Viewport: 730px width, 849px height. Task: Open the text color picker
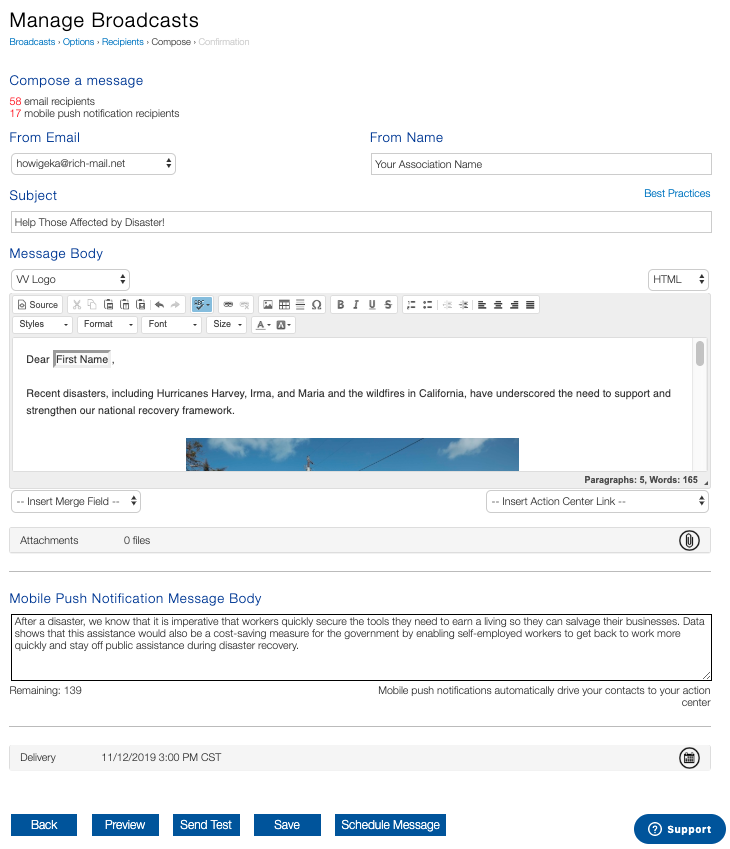[262, 325]
